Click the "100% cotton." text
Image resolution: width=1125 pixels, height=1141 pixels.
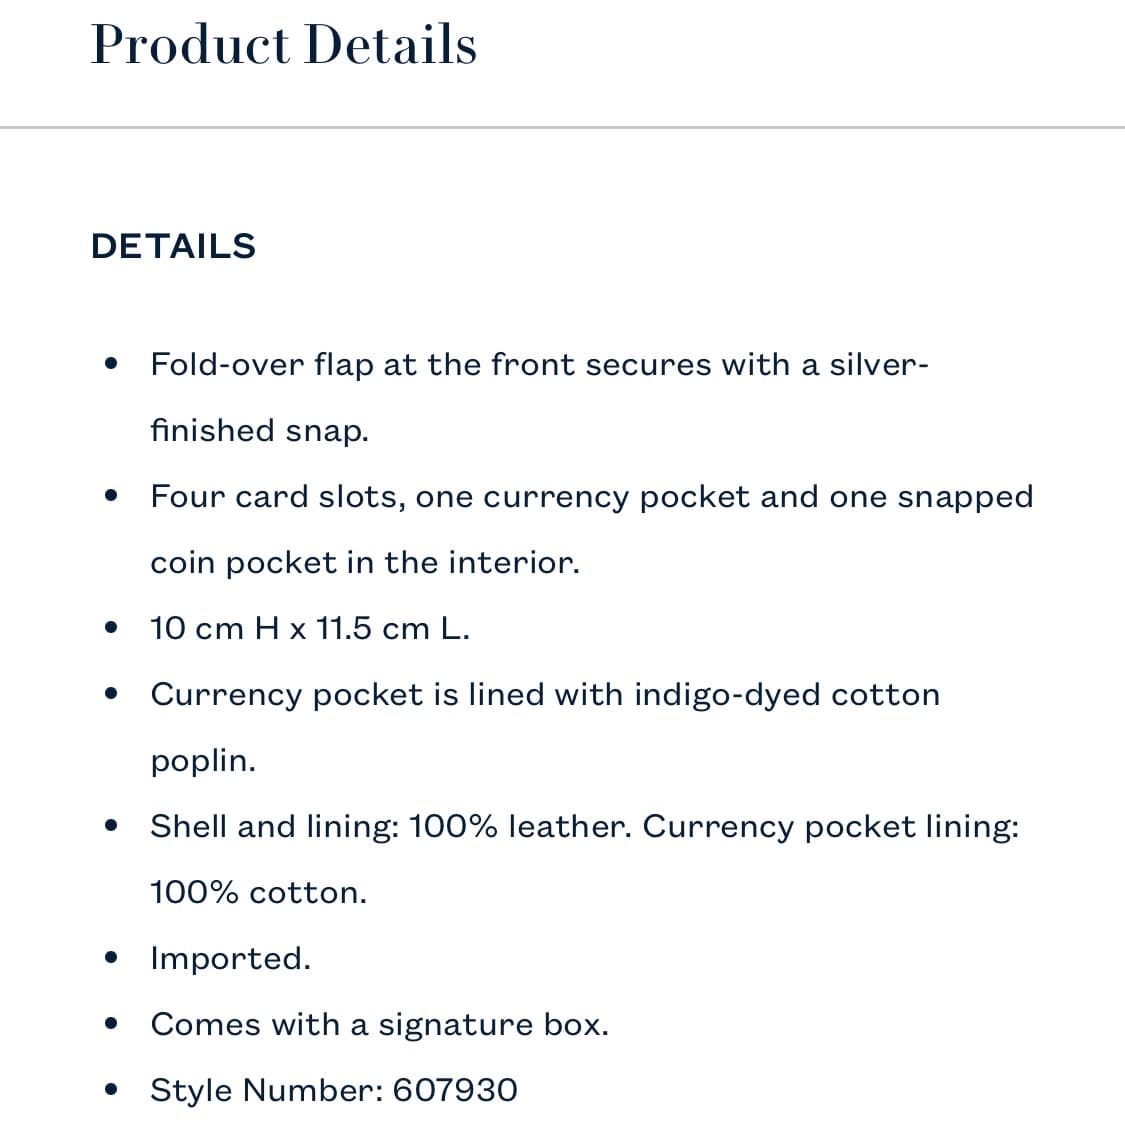(258, 893)
